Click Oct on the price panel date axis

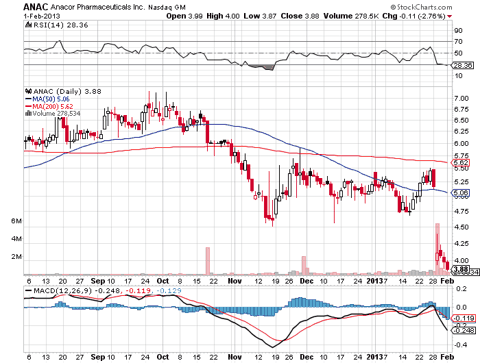(x=163, y=281)
